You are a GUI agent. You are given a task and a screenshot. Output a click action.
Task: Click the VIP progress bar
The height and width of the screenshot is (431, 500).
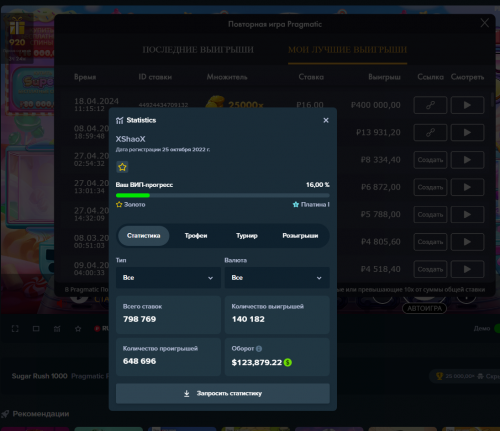click(x=223, y=195)
